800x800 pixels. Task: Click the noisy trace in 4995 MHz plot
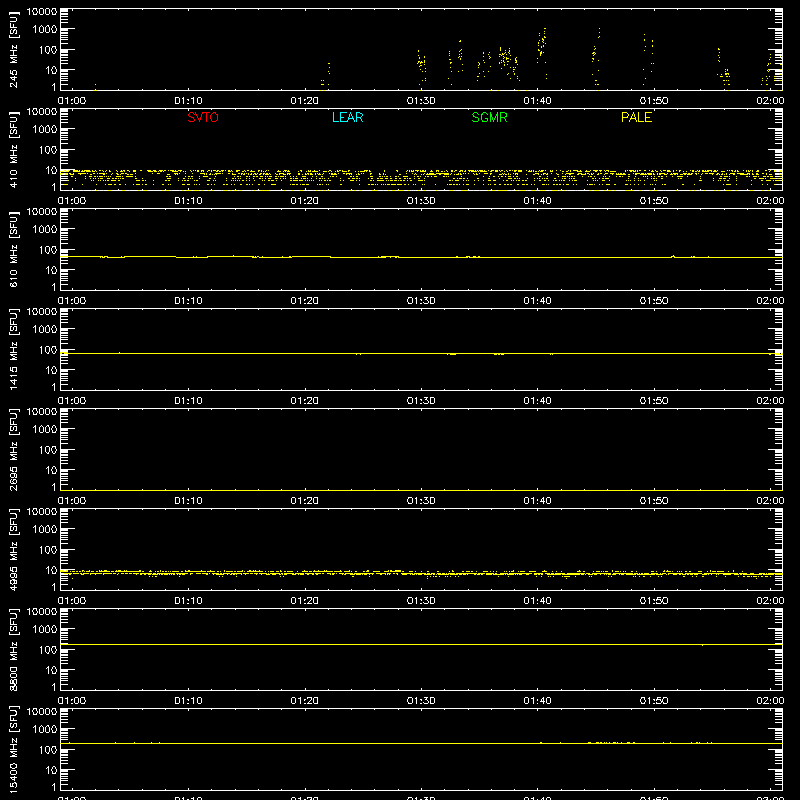(421, 573)
